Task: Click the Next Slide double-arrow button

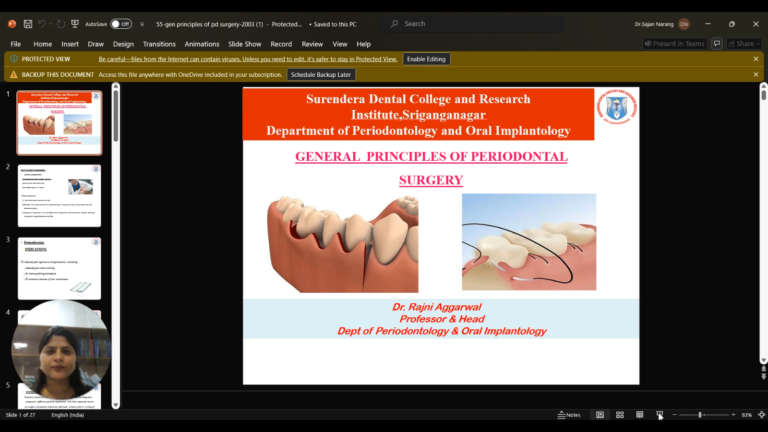Action: (764, 376)
